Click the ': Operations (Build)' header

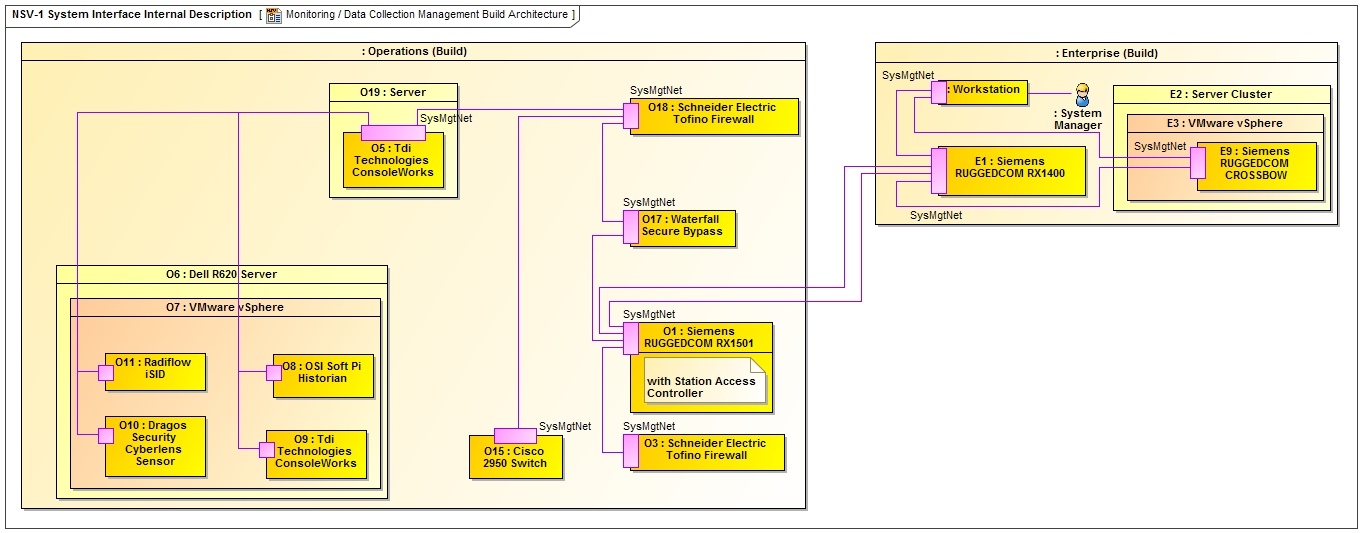coord(414,51)
